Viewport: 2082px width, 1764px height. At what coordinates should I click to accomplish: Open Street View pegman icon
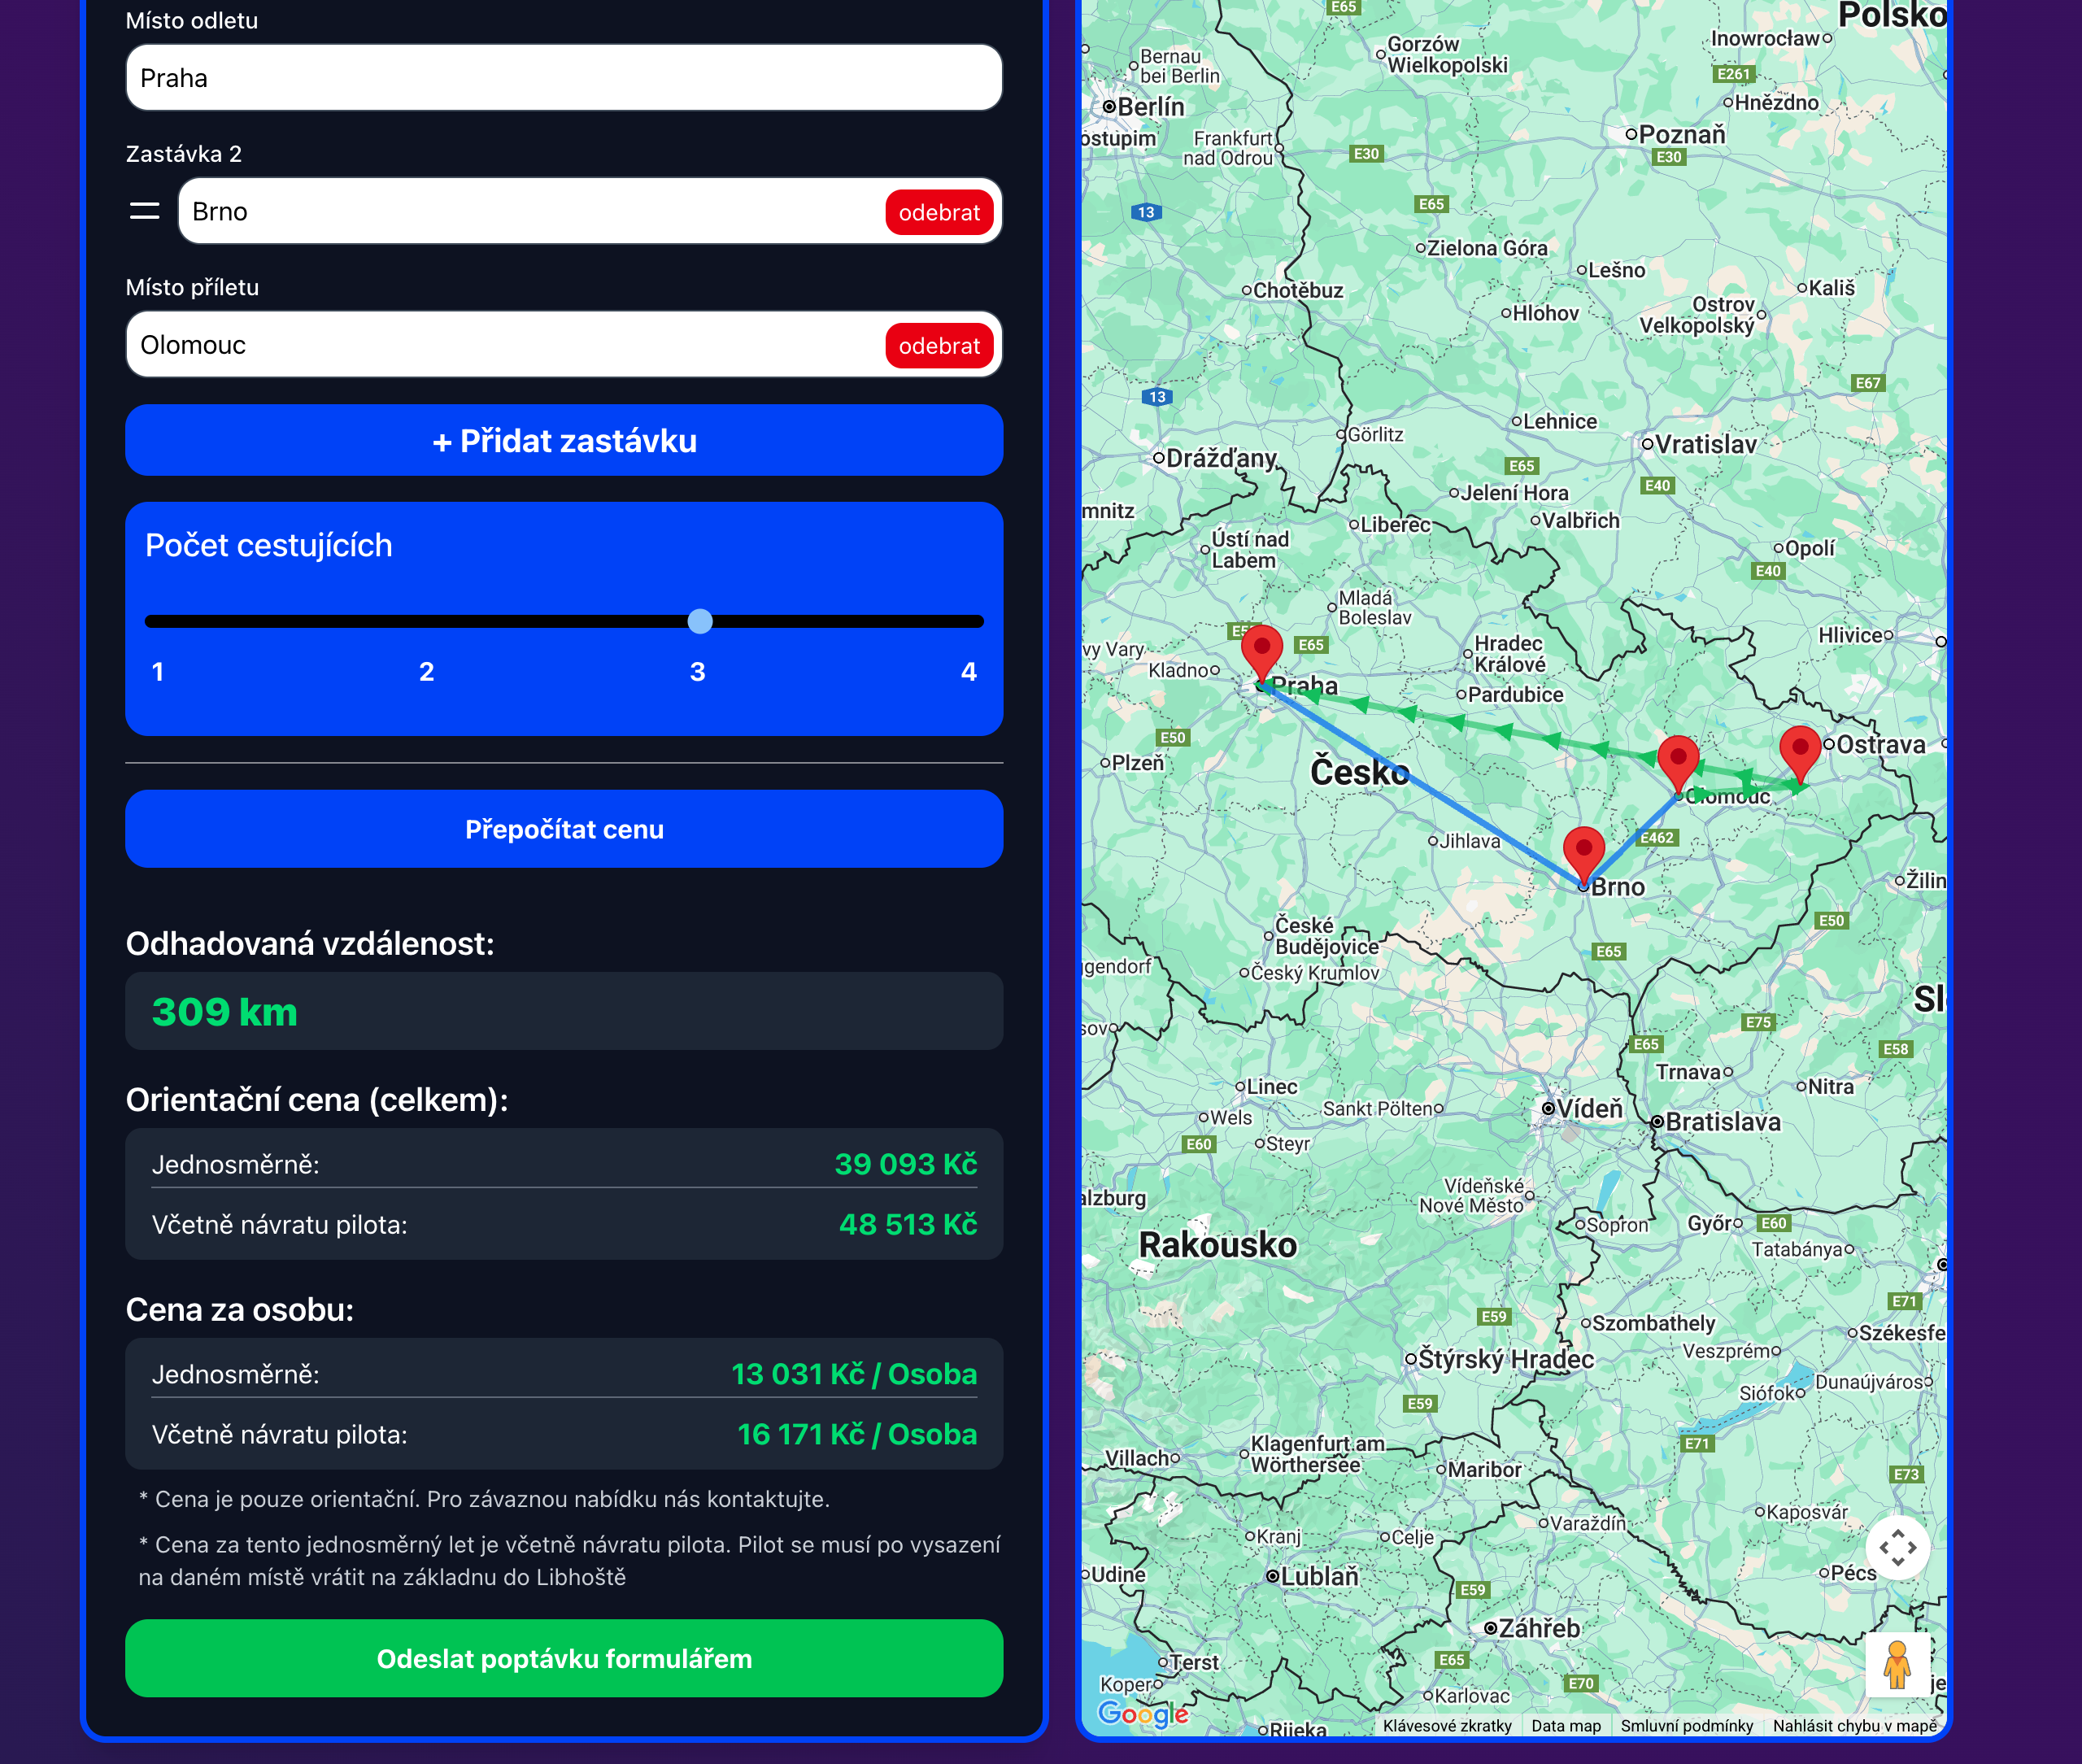[1897, 1665]
